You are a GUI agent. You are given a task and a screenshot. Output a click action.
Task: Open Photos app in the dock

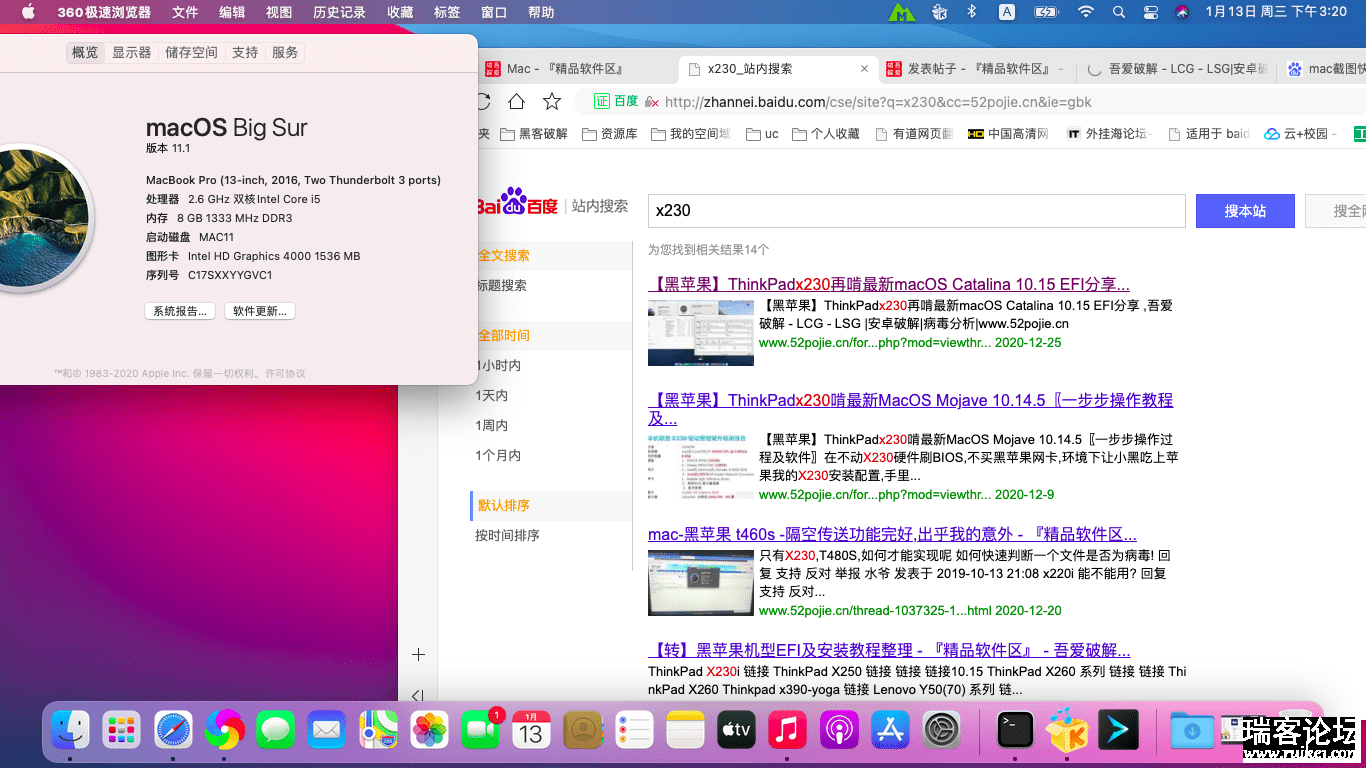click(430, 731)
